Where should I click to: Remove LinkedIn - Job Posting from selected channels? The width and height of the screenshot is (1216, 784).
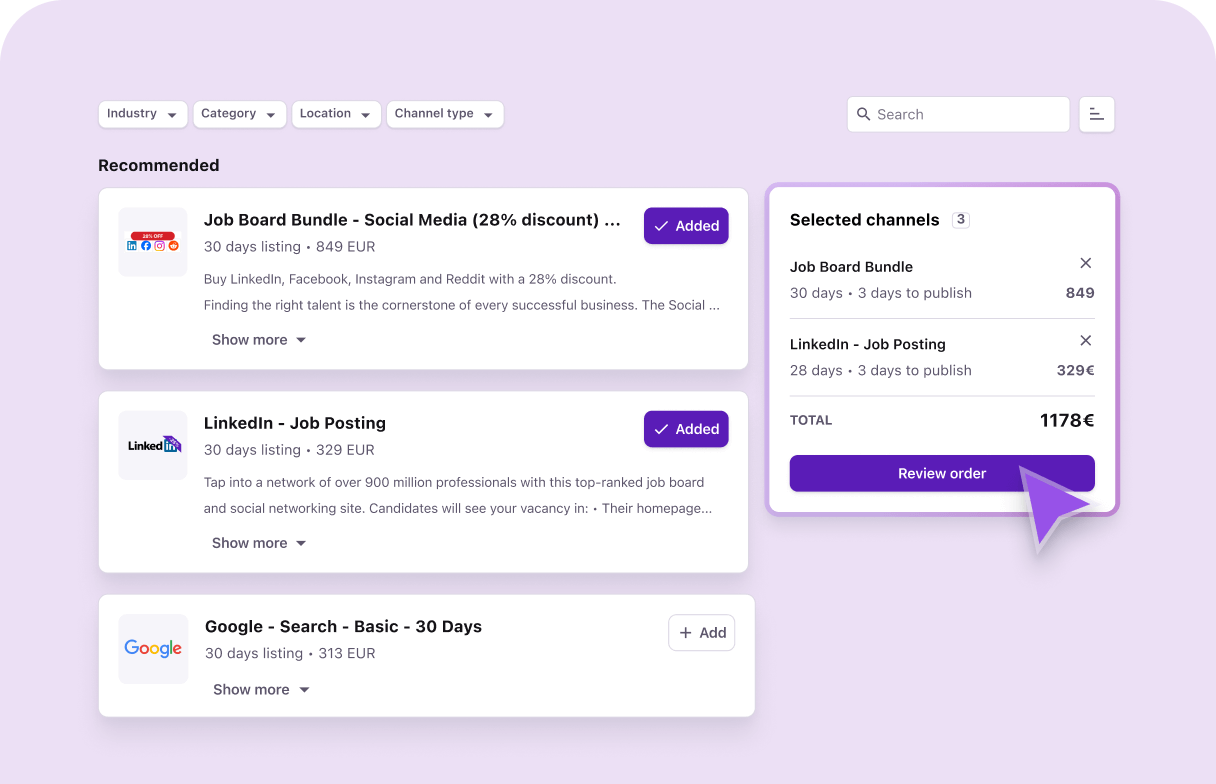[1085, 340]
